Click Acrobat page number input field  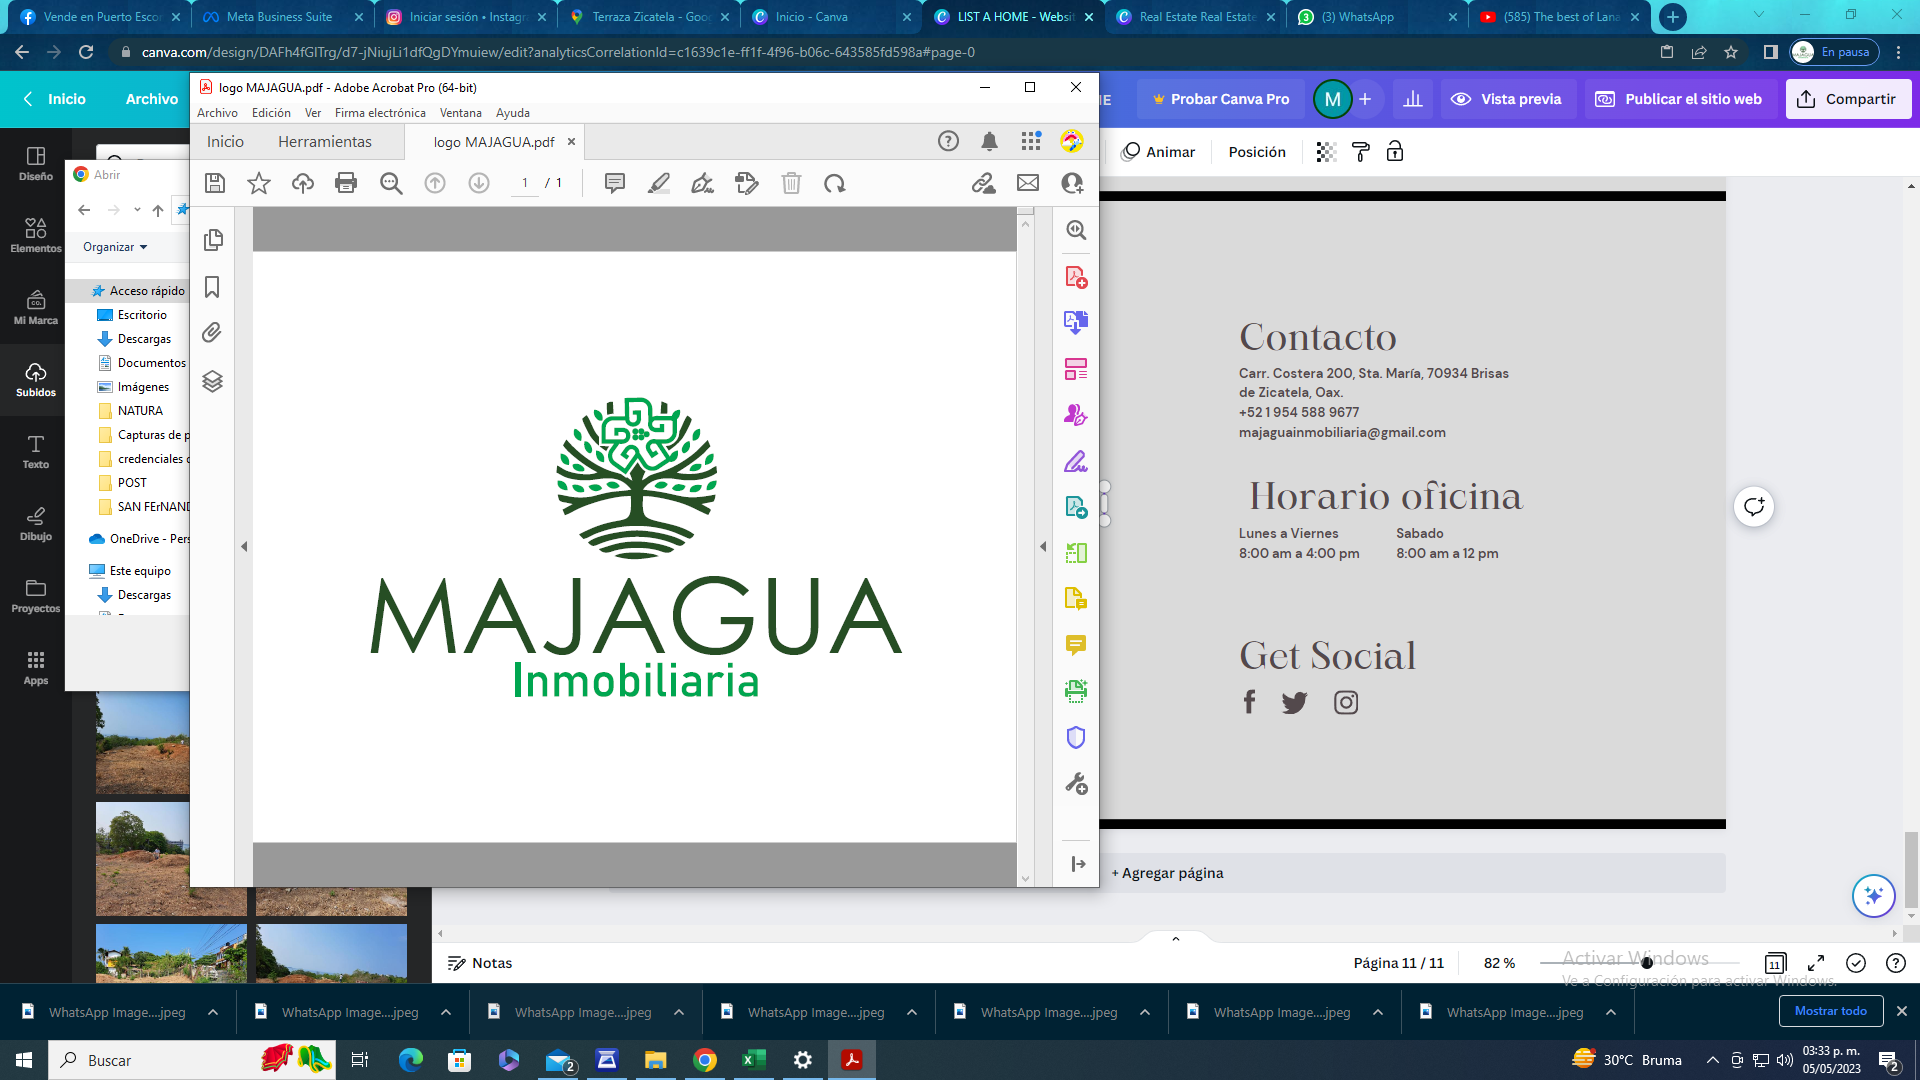(x=525, y=183)
